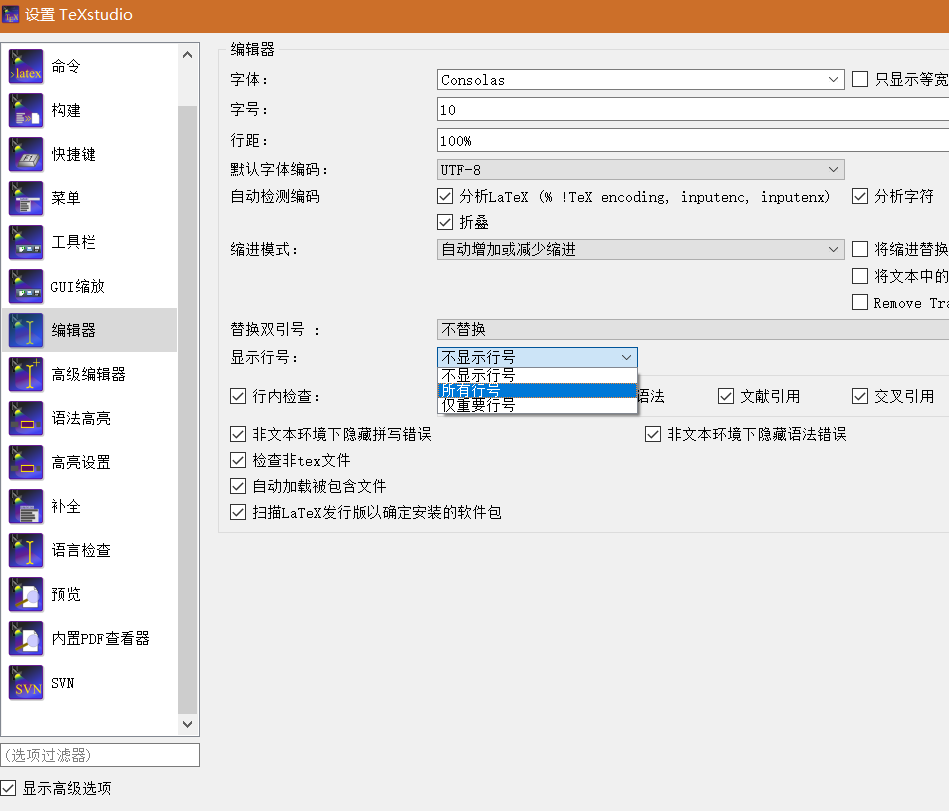Disable 折叠 checkbox
Screen dimensions: 949x811
pyautogui.click(x=445, y=222)
